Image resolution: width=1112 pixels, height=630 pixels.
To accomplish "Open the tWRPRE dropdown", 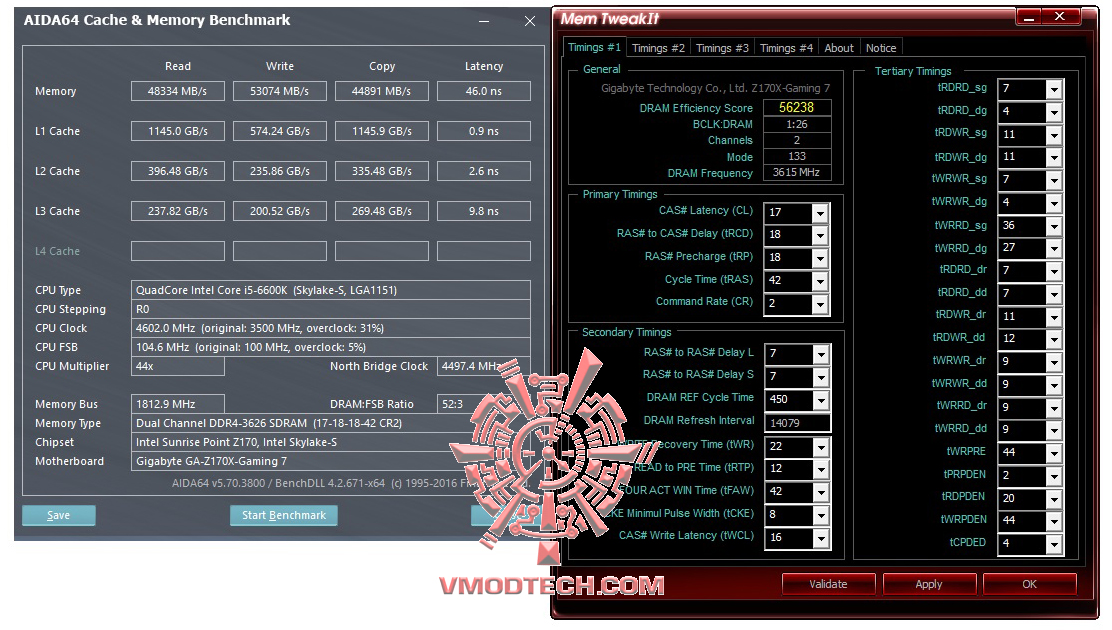I will [x=1054, y=453].
